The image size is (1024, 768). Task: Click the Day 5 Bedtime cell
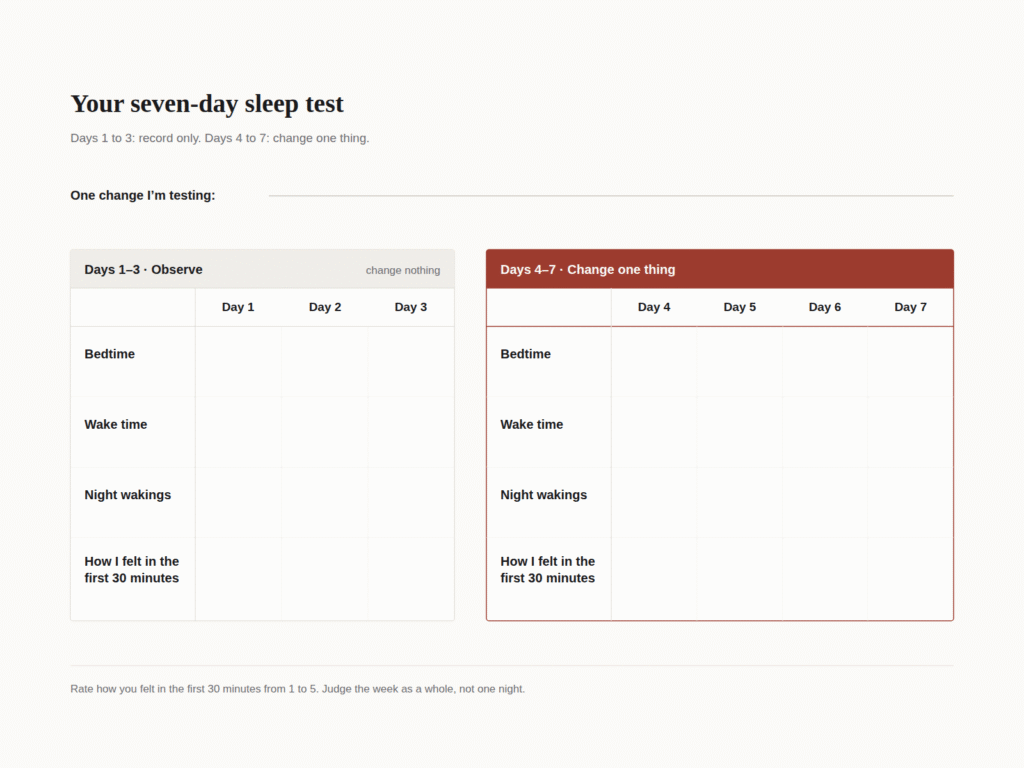[739, 362]
